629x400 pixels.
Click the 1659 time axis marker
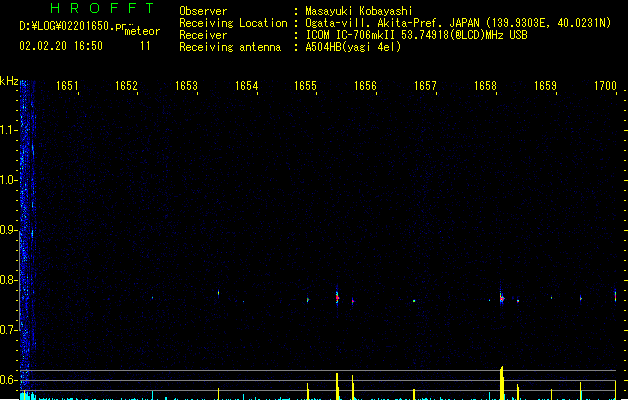click(545, 86)
